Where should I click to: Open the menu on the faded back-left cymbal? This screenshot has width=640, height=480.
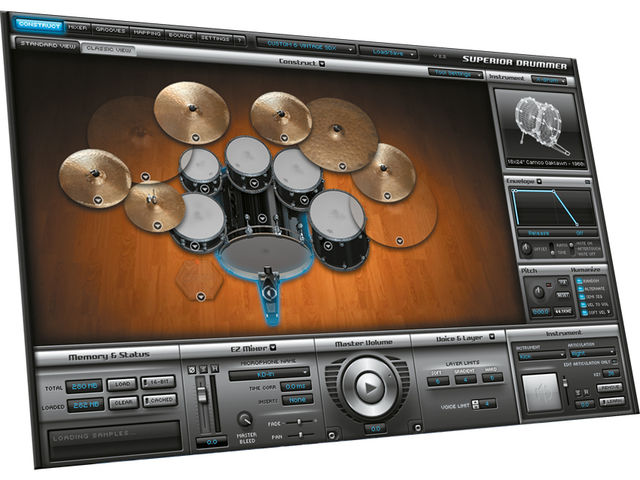coord(145,177)
